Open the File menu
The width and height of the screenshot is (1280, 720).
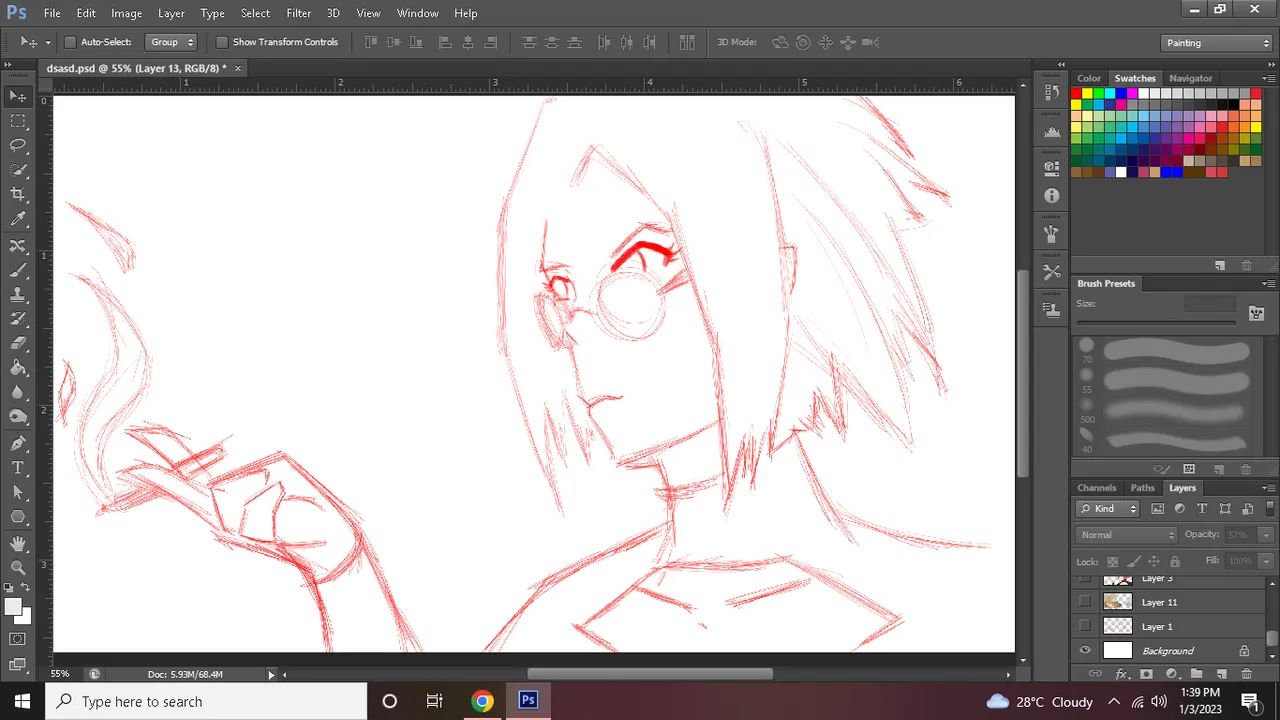click(x=52, y=13)
